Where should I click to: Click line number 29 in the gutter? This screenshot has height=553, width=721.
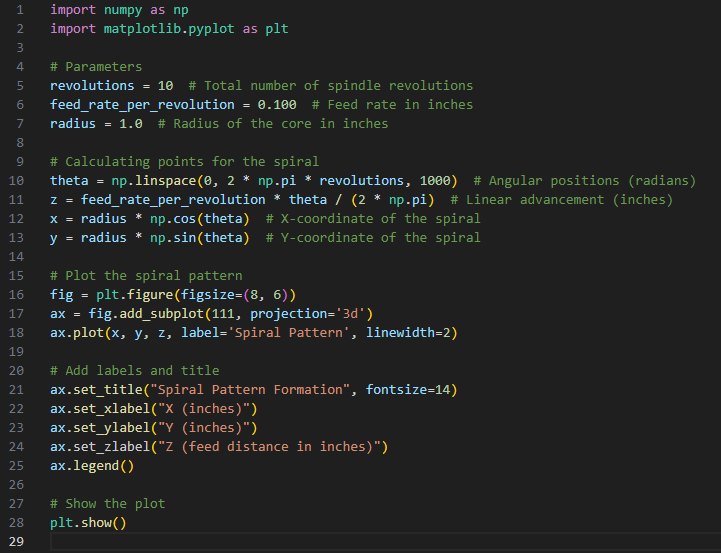point(16,542)
